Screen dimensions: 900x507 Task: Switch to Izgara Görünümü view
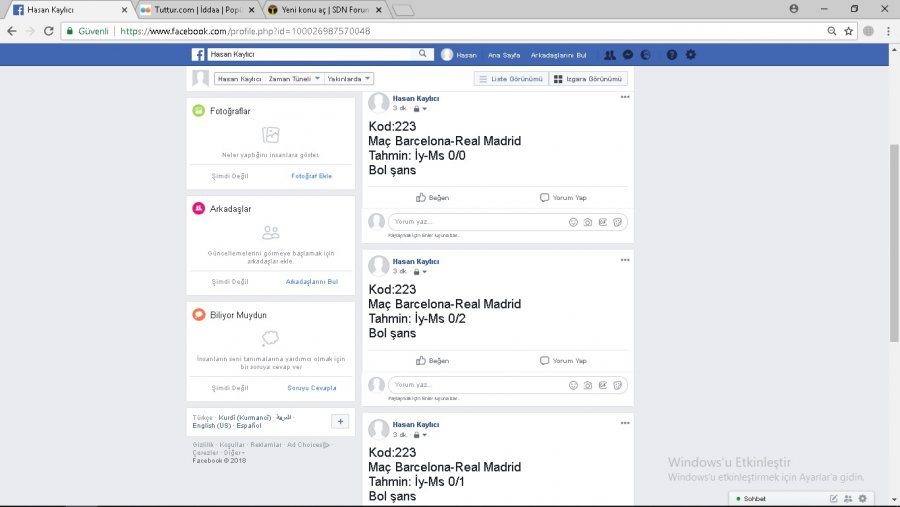pyautogui.click(x=588, y=79)
